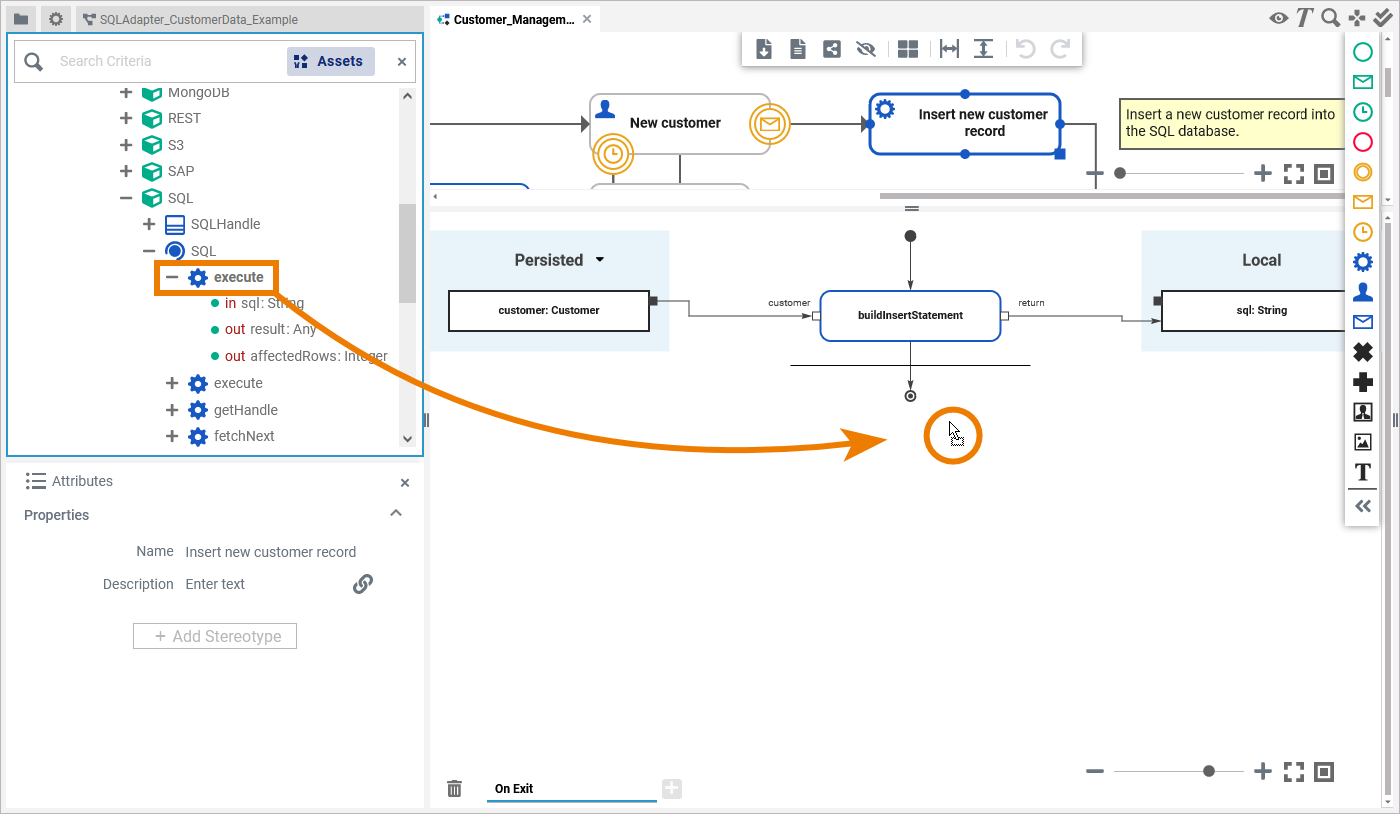Select the red end event circle
This screenshot has height=814, width=1400.
coord(1362,142)
